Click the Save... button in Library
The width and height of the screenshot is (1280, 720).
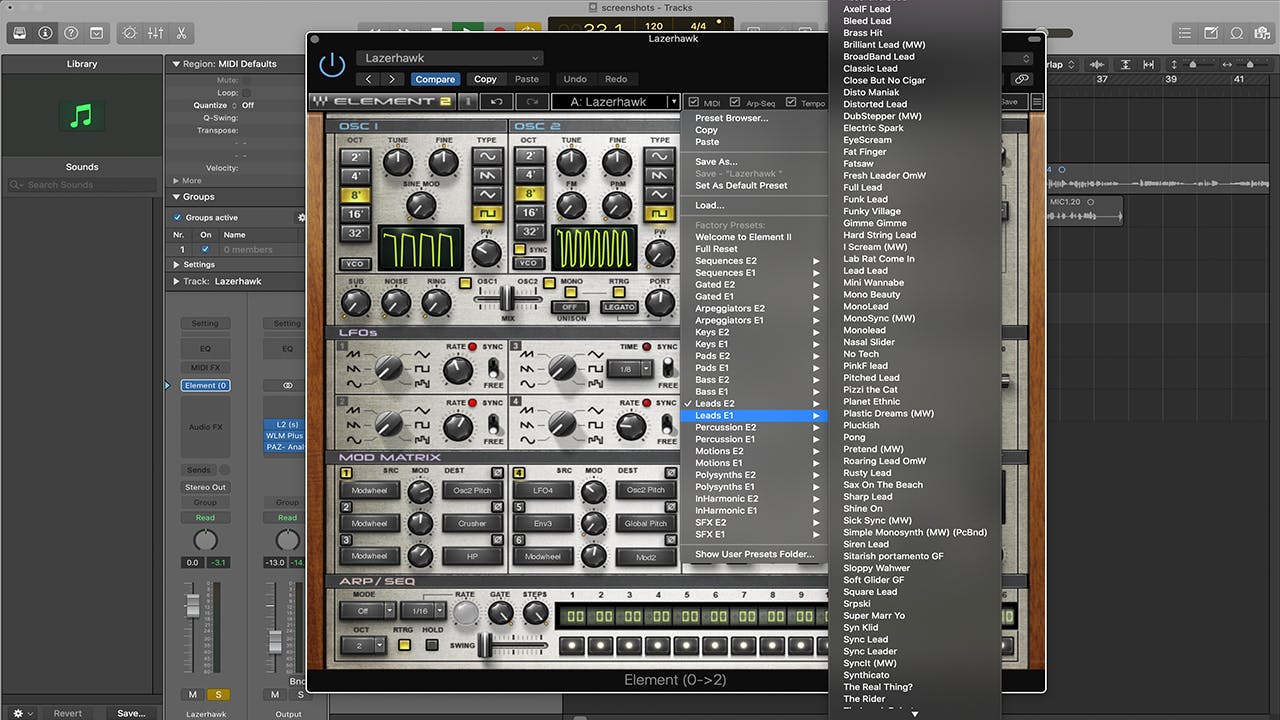[131, 713]
